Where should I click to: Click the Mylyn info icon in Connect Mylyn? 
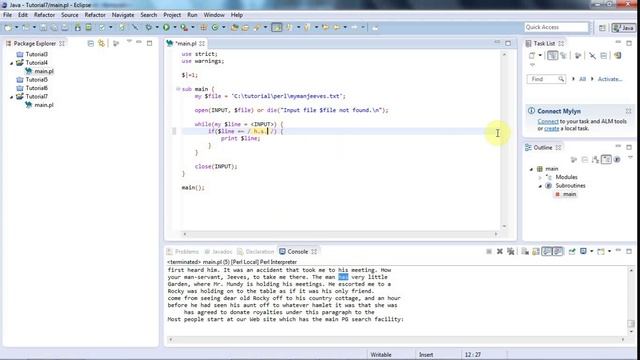click(531, 111)
